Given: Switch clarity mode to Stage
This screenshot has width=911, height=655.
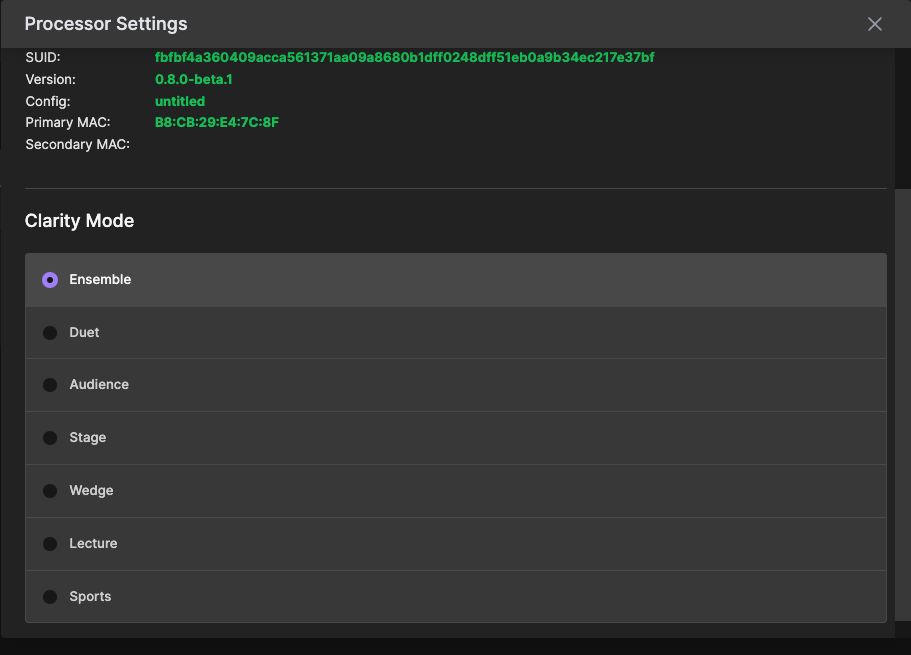Looking at the screenshot, I should tap(50, 438).
